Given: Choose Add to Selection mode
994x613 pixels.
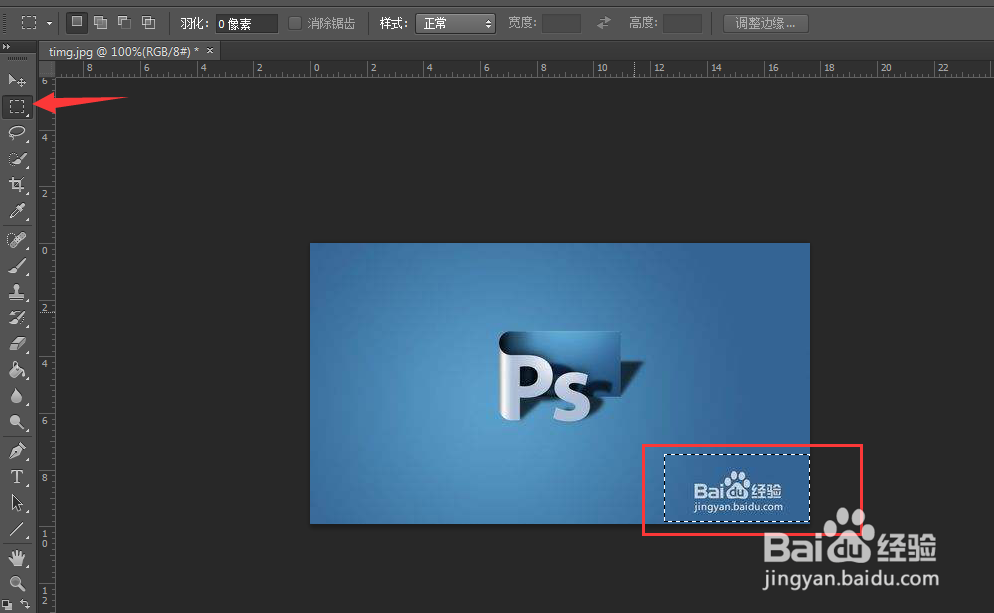Looking at the screenshot, I should point(100,23).
